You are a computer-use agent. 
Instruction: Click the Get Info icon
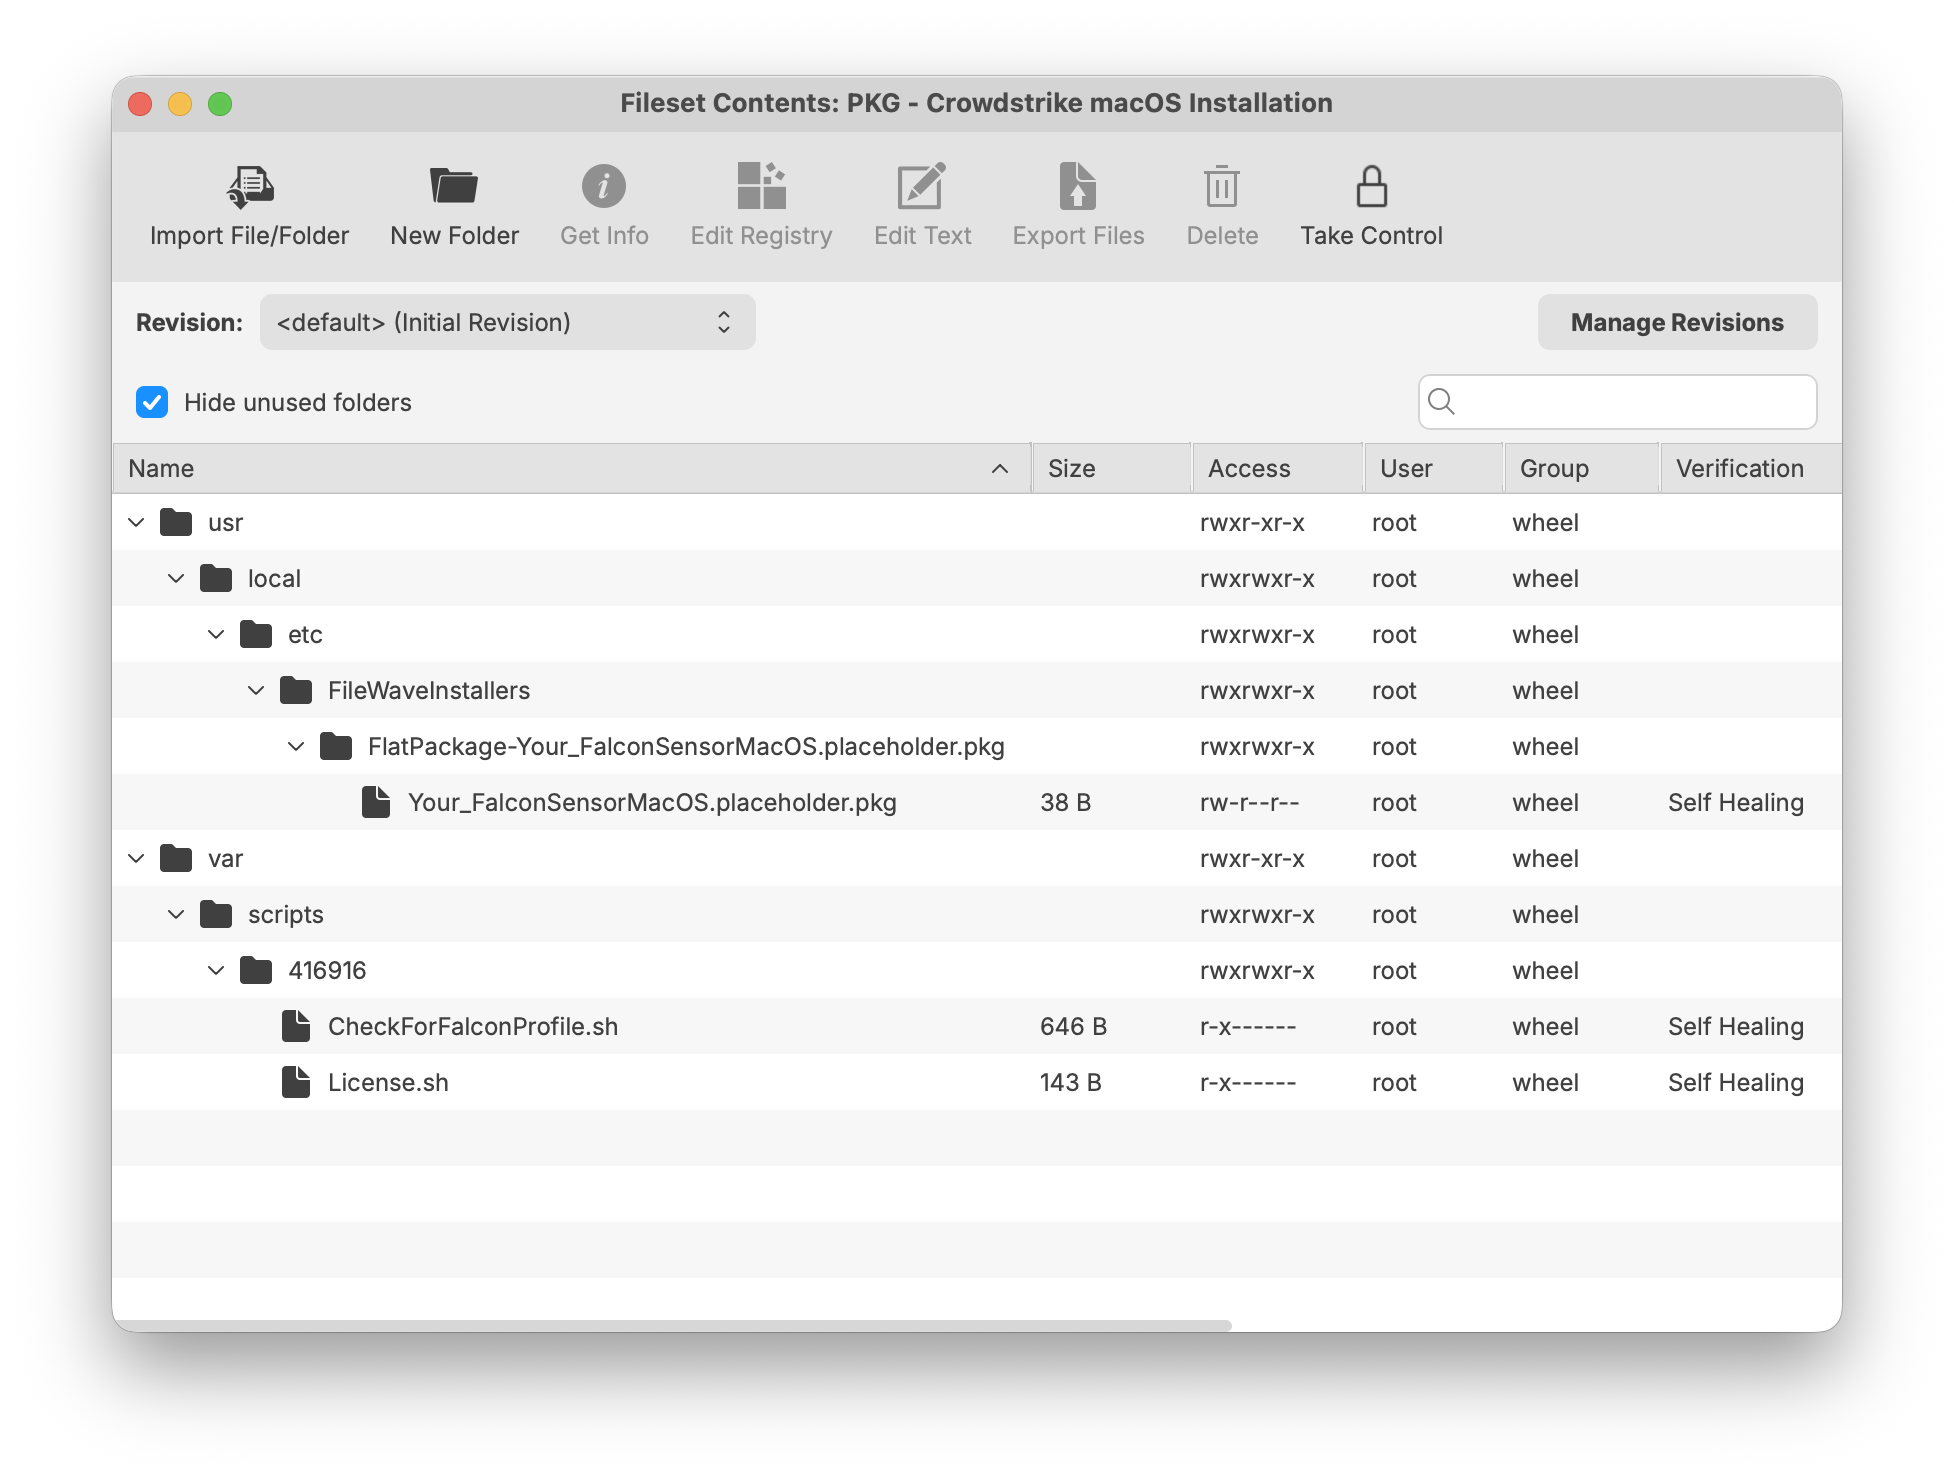[x=604, y=187]
